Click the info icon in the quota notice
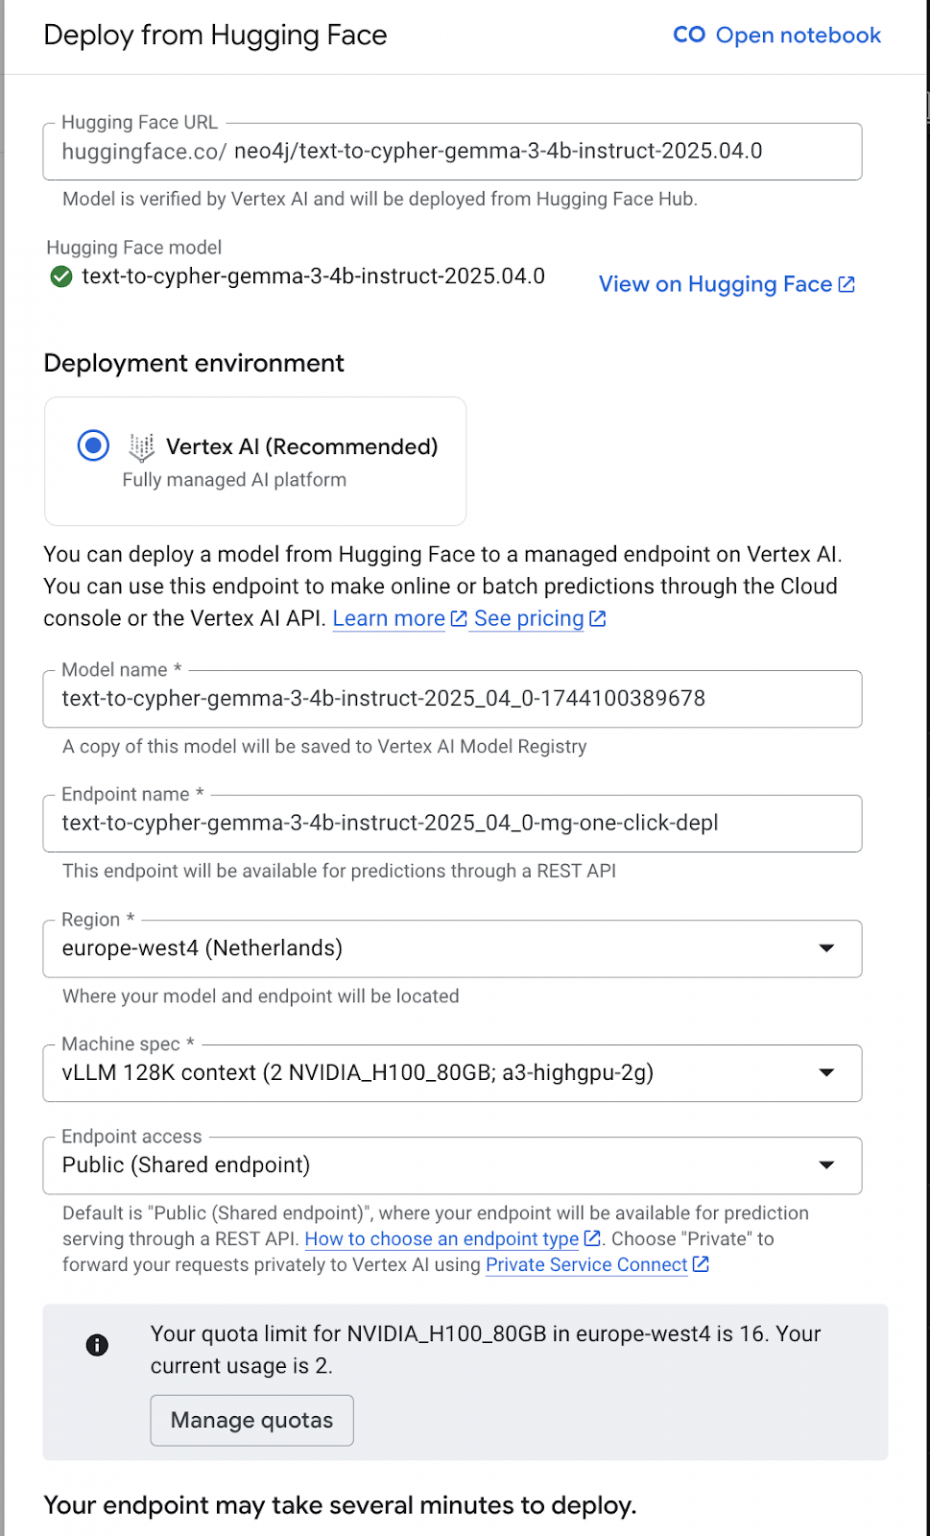 click(x=97, y=1345)
